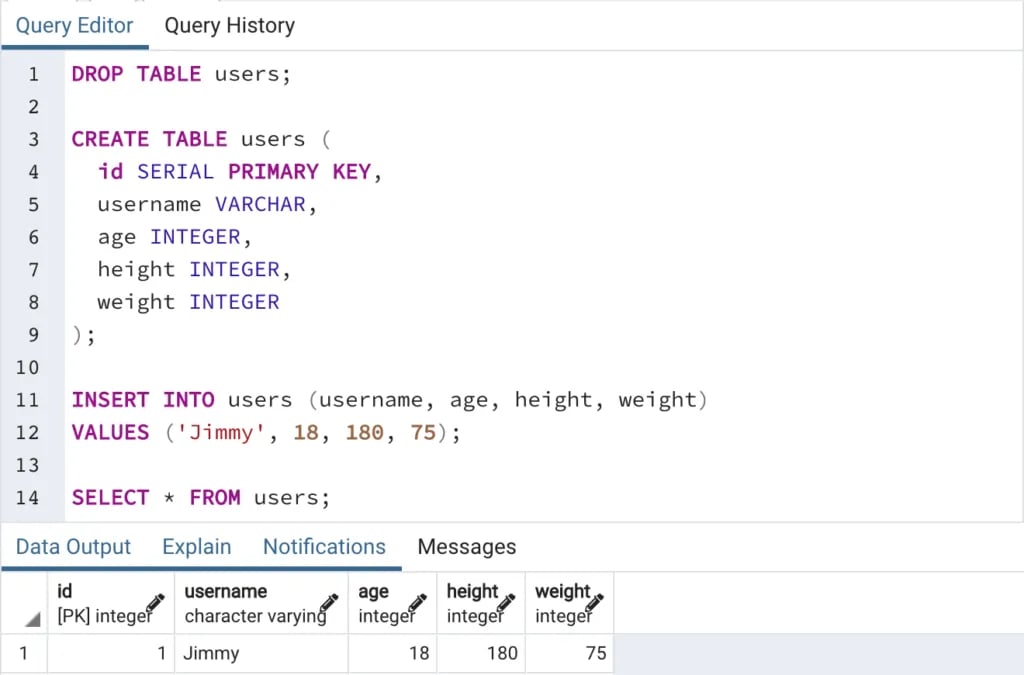The width and height of the screenshot is (1024, 675).
Task: Click the age value 18 cell
Action: (x=392, y=653)
